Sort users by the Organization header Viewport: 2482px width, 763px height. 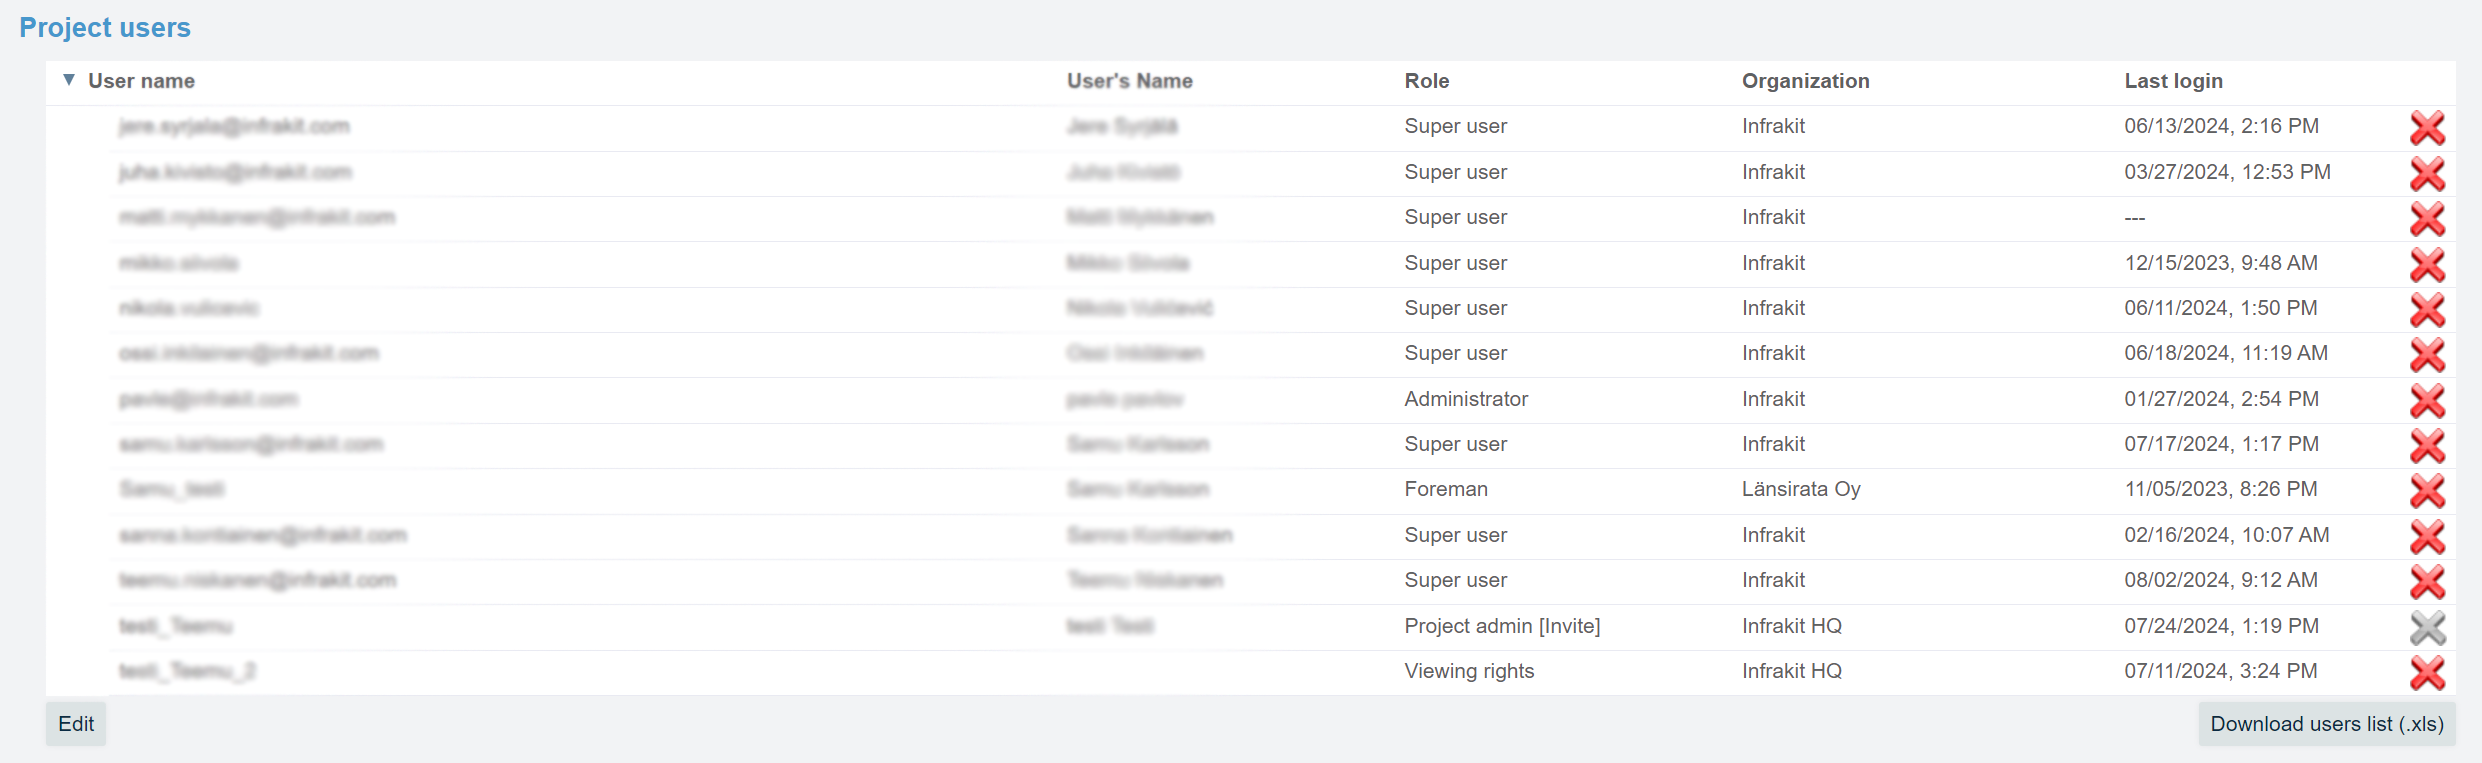(x=1805, y=81)
